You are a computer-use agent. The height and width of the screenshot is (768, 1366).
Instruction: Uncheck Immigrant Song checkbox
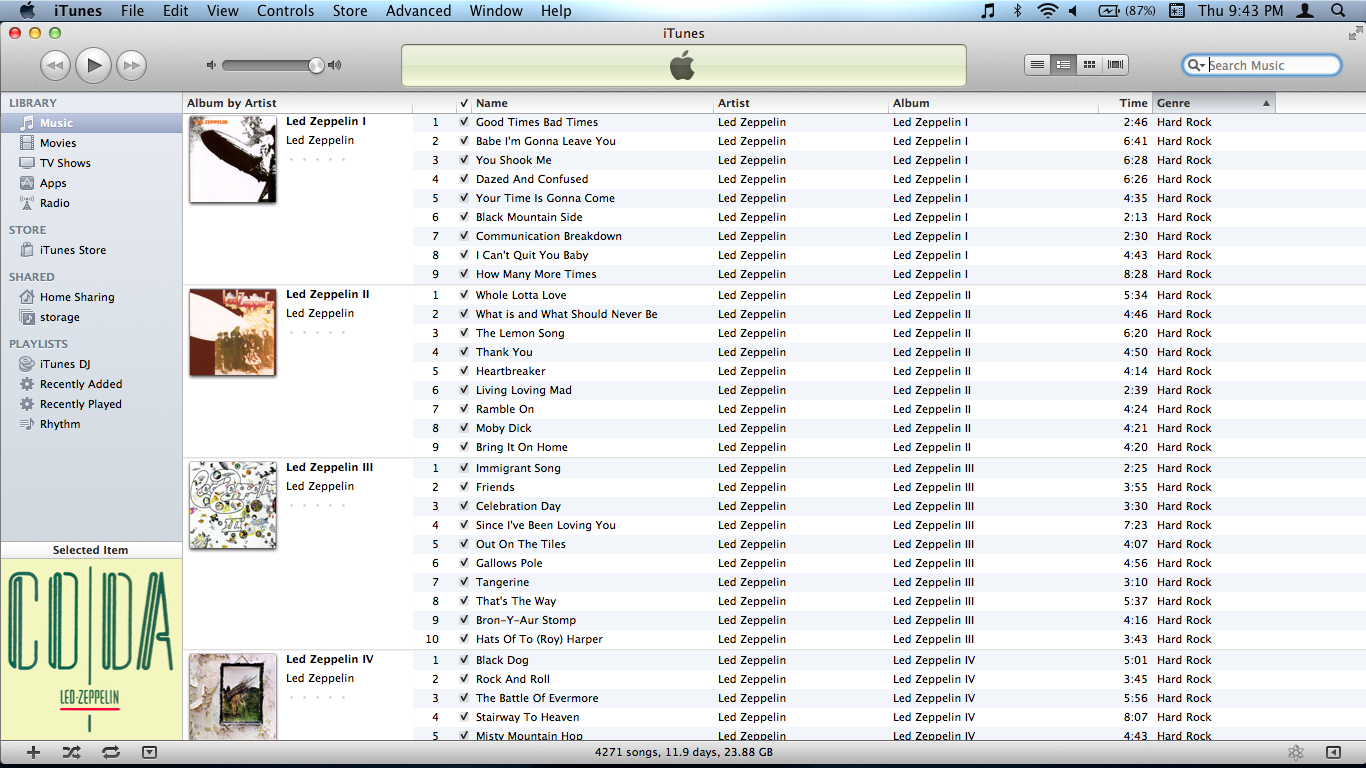[464, 468]
